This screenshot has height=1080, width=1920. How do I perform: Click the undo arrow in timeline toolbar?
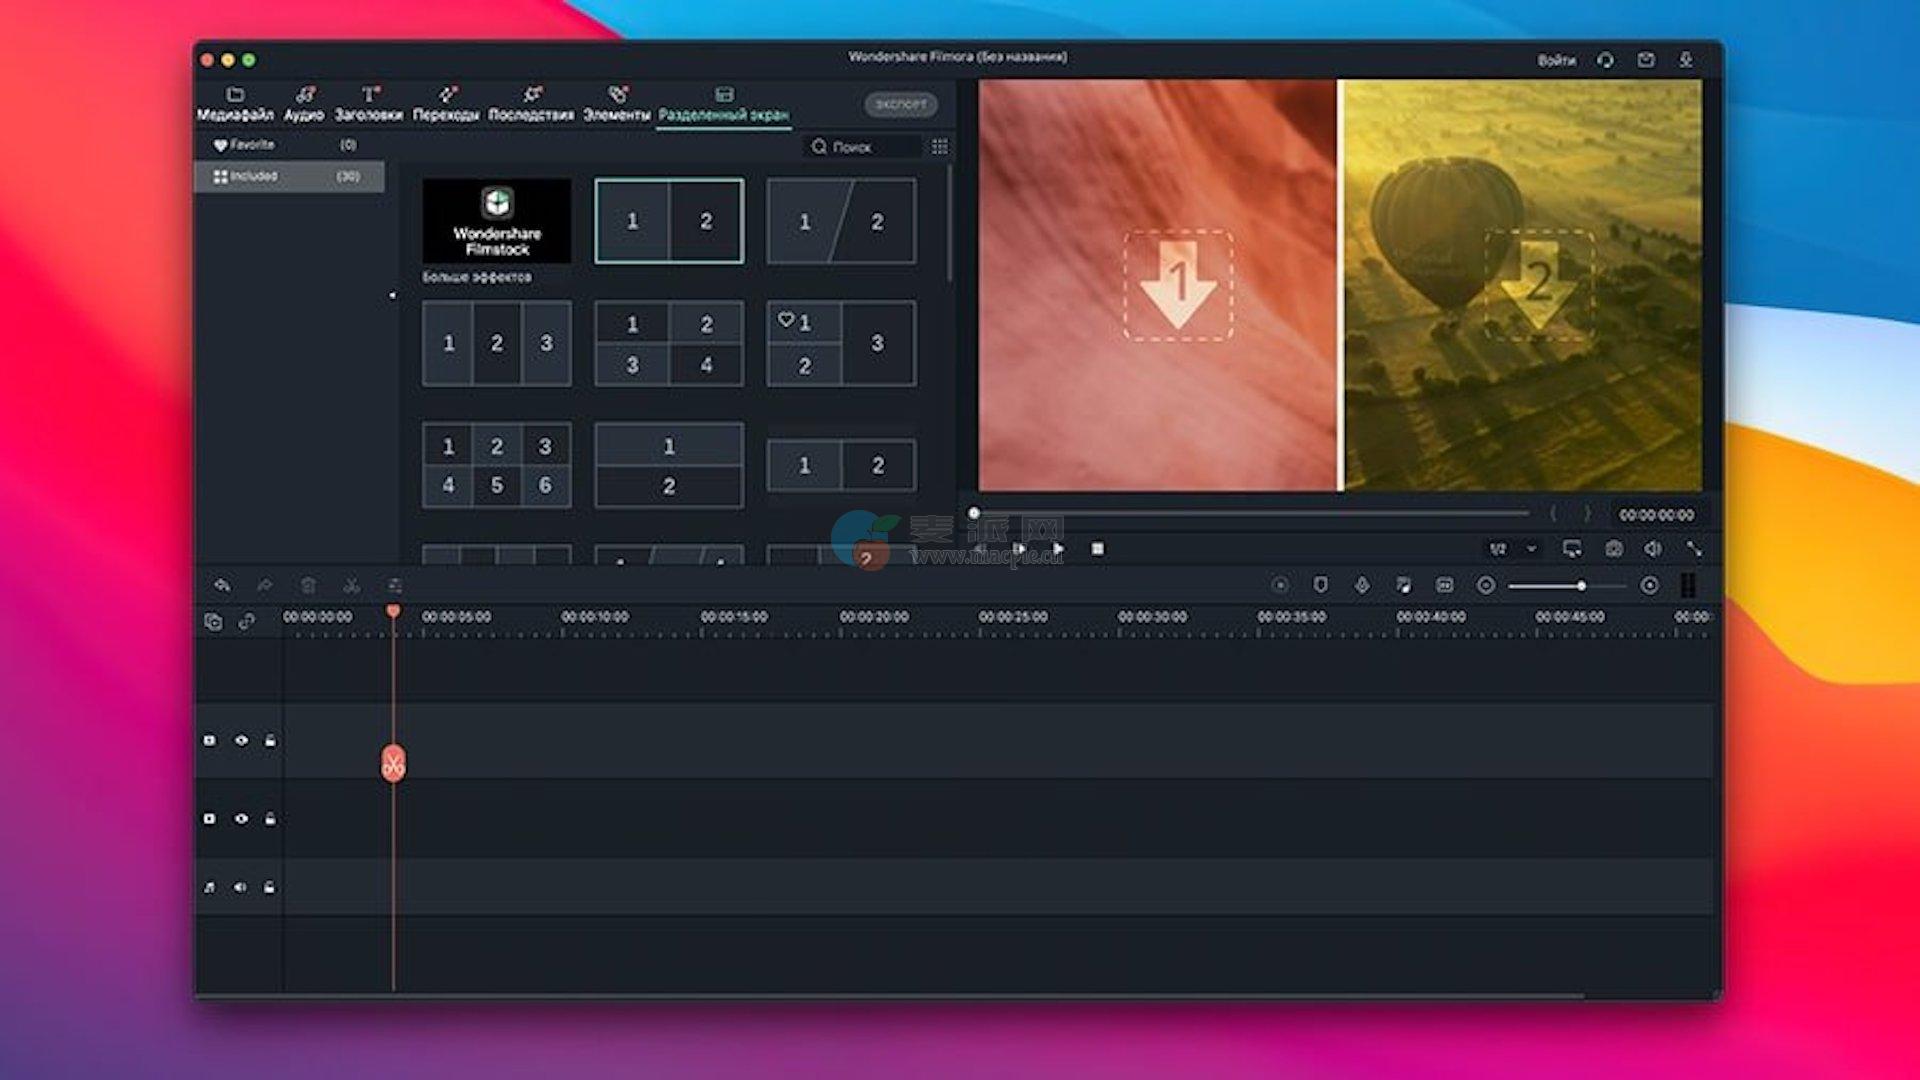coord(222,585)
